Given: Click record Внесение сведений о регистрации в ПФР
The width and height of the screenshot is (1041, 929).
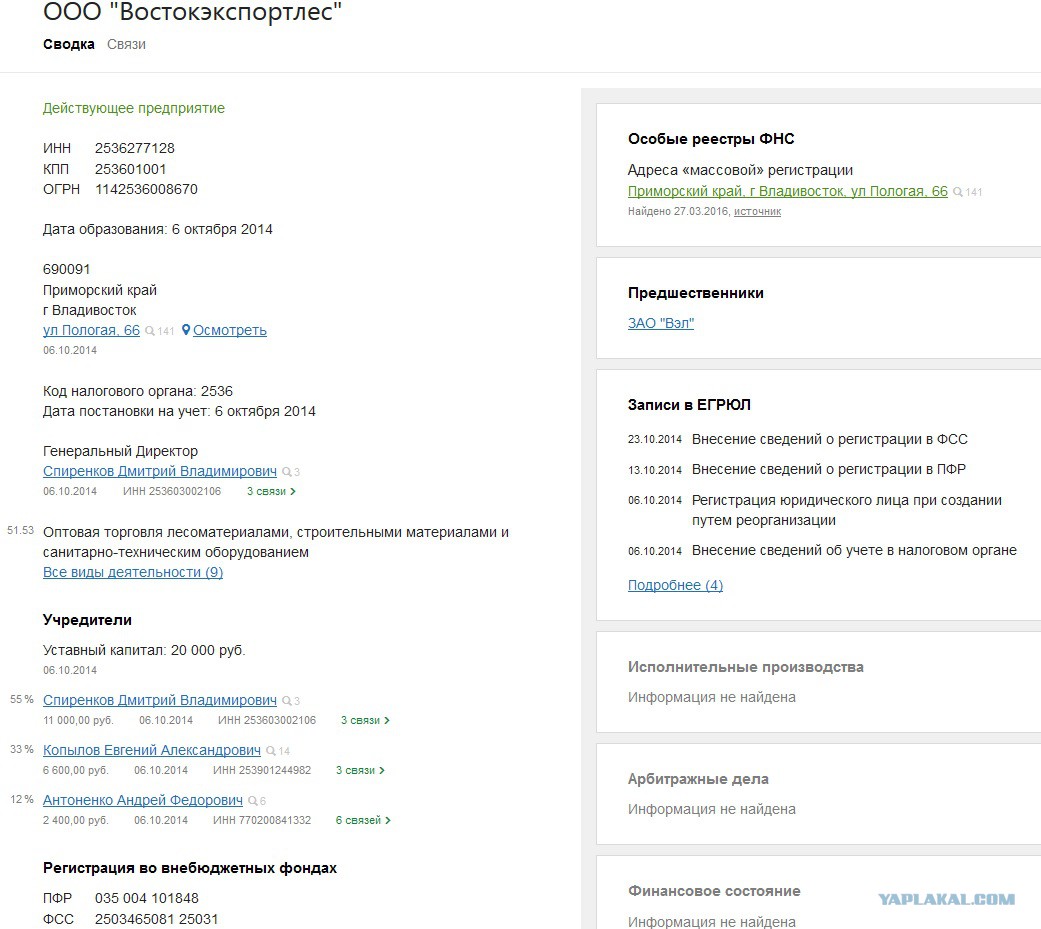Looking at the screenshot, I should pyautogui.click(x=829, y=469).
